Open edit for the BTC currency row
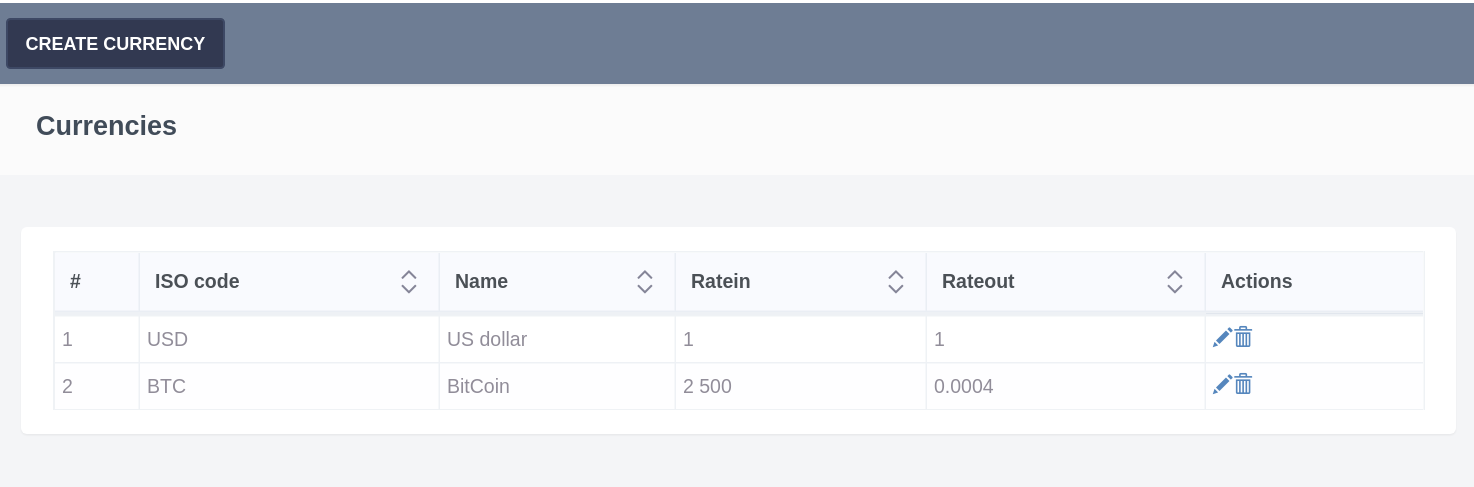Viewport: 1474px width, 487px height. tap(1221, 385)
